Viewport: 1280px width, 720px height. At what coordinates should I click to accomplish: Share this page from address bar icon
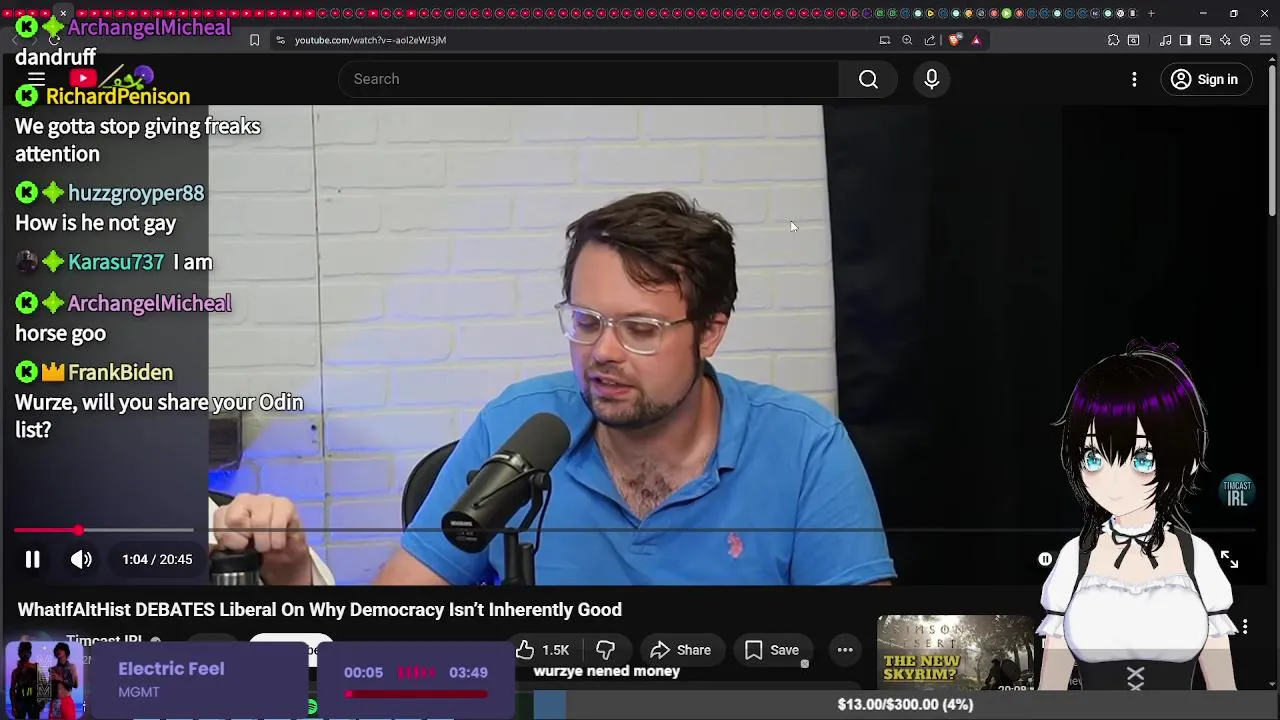coord(930,40)
